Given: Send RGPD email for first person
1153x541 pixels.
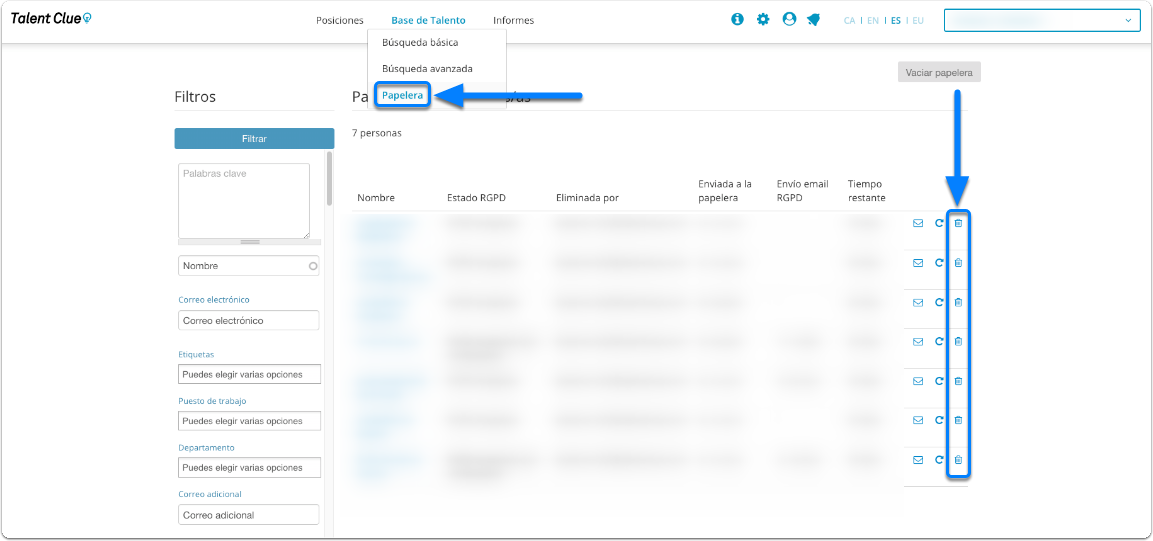Looking at the screenshot, I should pos(918,223).
